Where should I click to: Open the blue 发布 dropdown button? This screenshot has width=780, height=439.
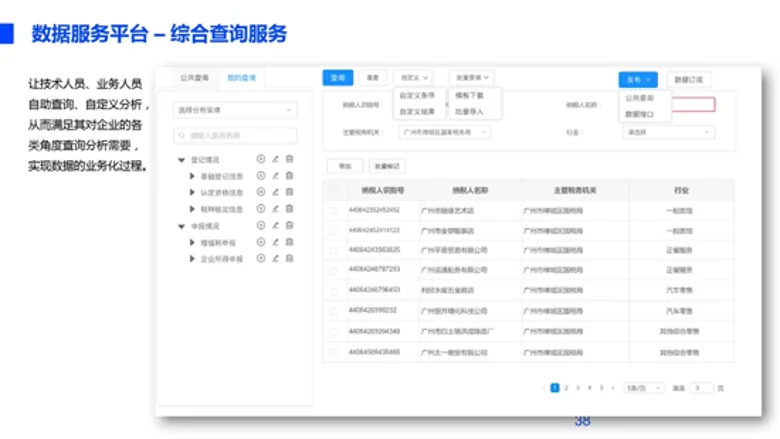(x=638, y=80)
